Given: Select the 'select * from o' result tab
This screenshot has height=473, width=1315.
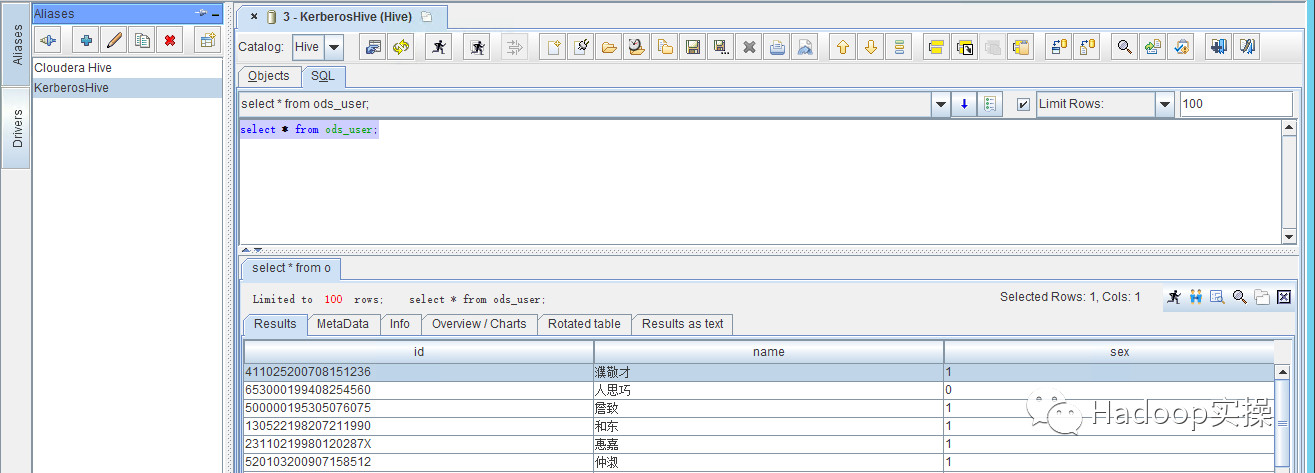Looking at the screenshot, I should coord(291,268).
